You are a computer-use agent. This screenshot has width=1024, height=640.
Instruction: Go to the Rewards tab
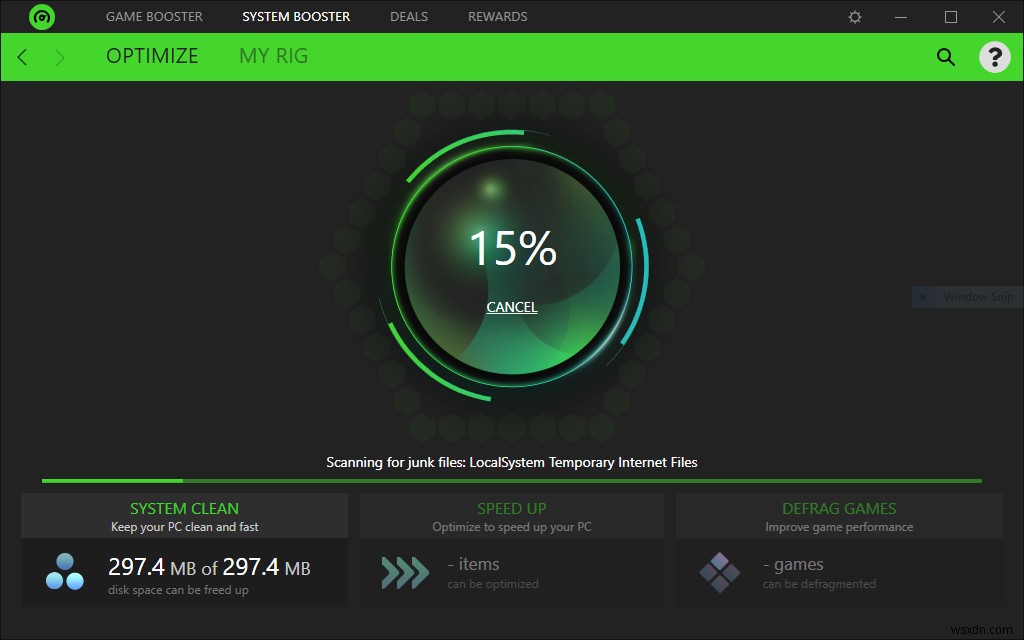point(497,16)
